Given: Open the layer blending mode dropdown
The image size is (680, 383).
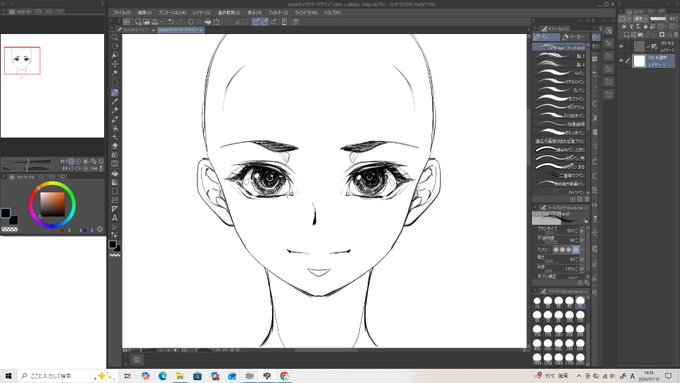Looking at the screenshot, I should (640, 19).
